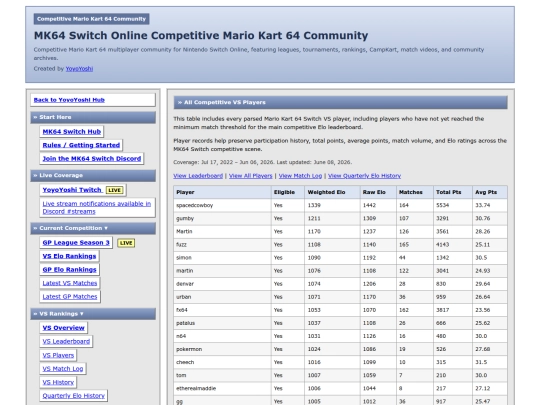
Task: Select player name spacedcowboy
Action: (x=195, y=205)
